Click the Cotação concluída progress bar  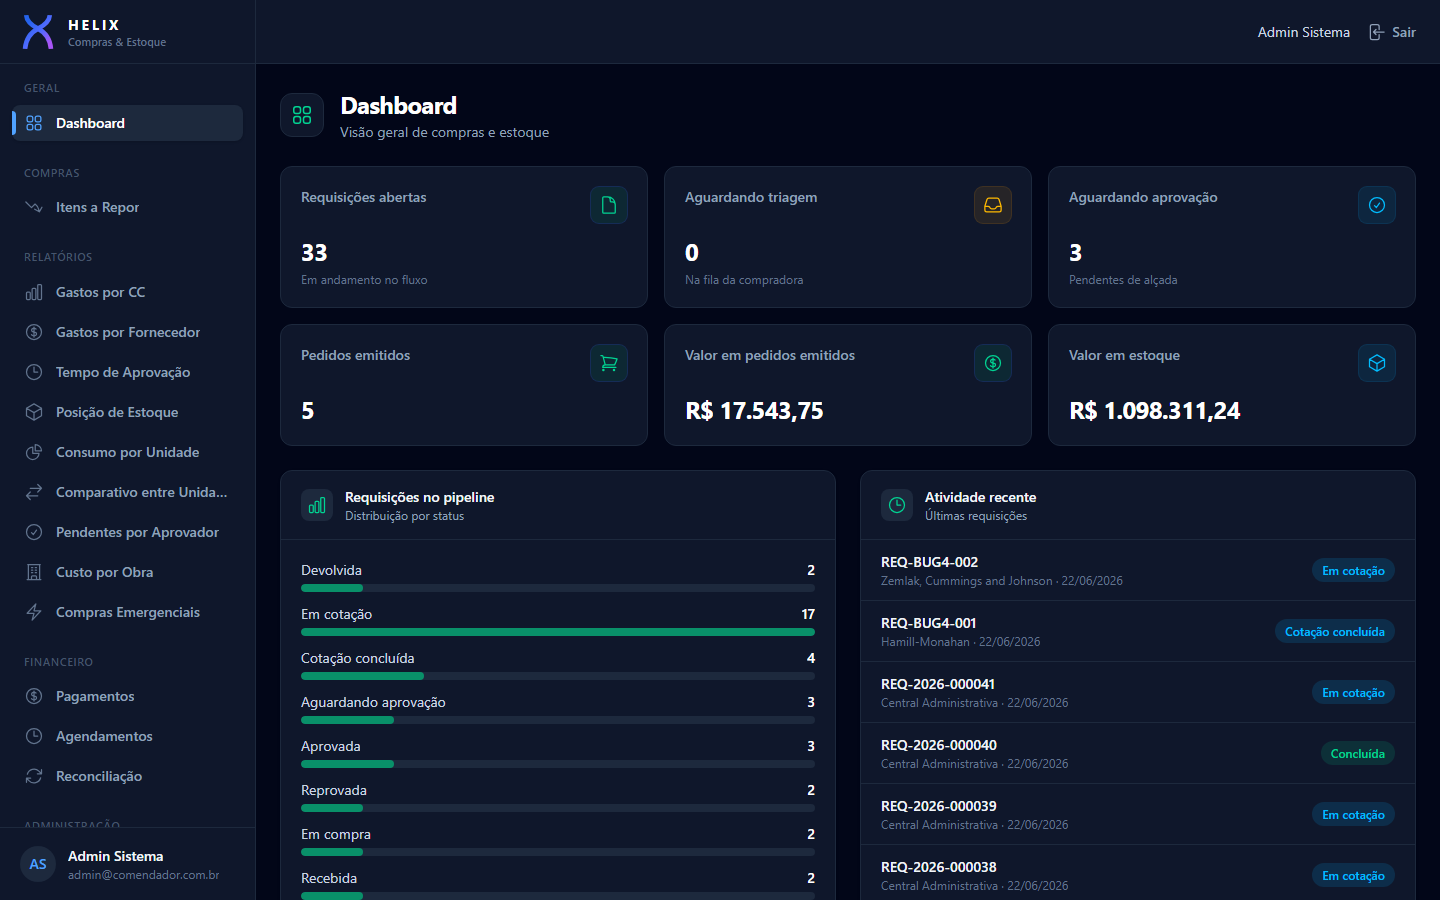(558, 676)
